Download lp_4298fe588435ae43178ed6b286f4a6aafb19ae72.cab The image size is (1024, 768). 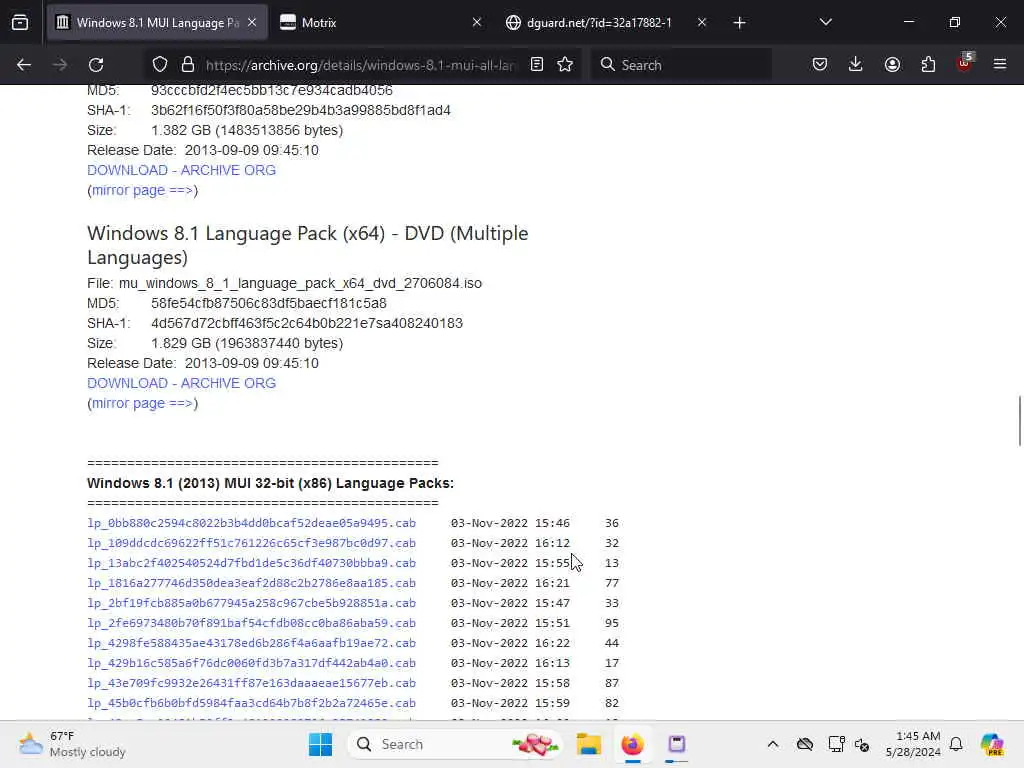pos(251,643)
